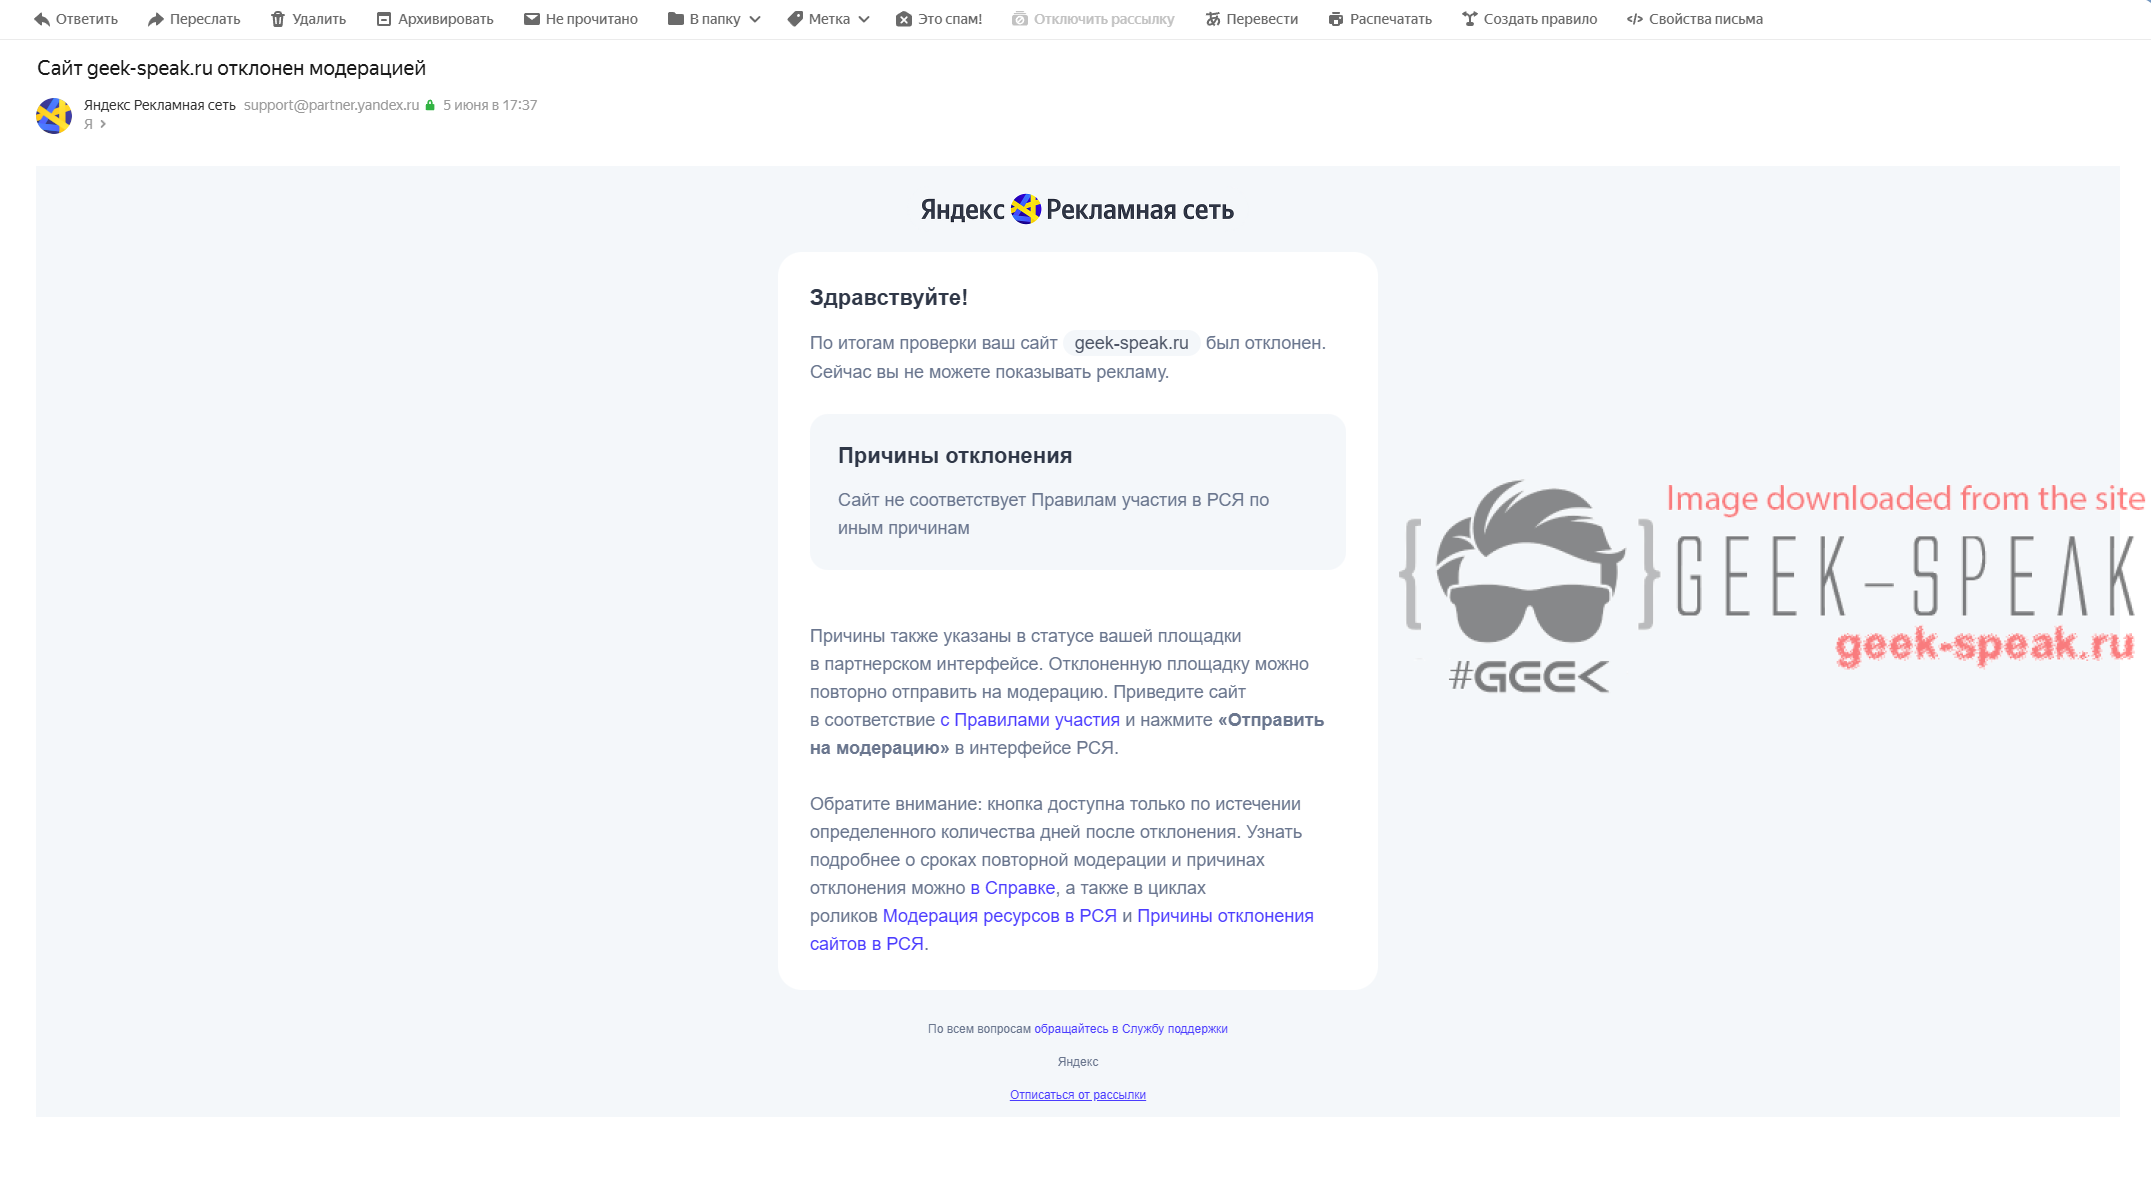Click the Yandex Advertising Network logo in the email
Image resolution: width=2151 pixels, height=1186 pixels.
pos(1078,210)
